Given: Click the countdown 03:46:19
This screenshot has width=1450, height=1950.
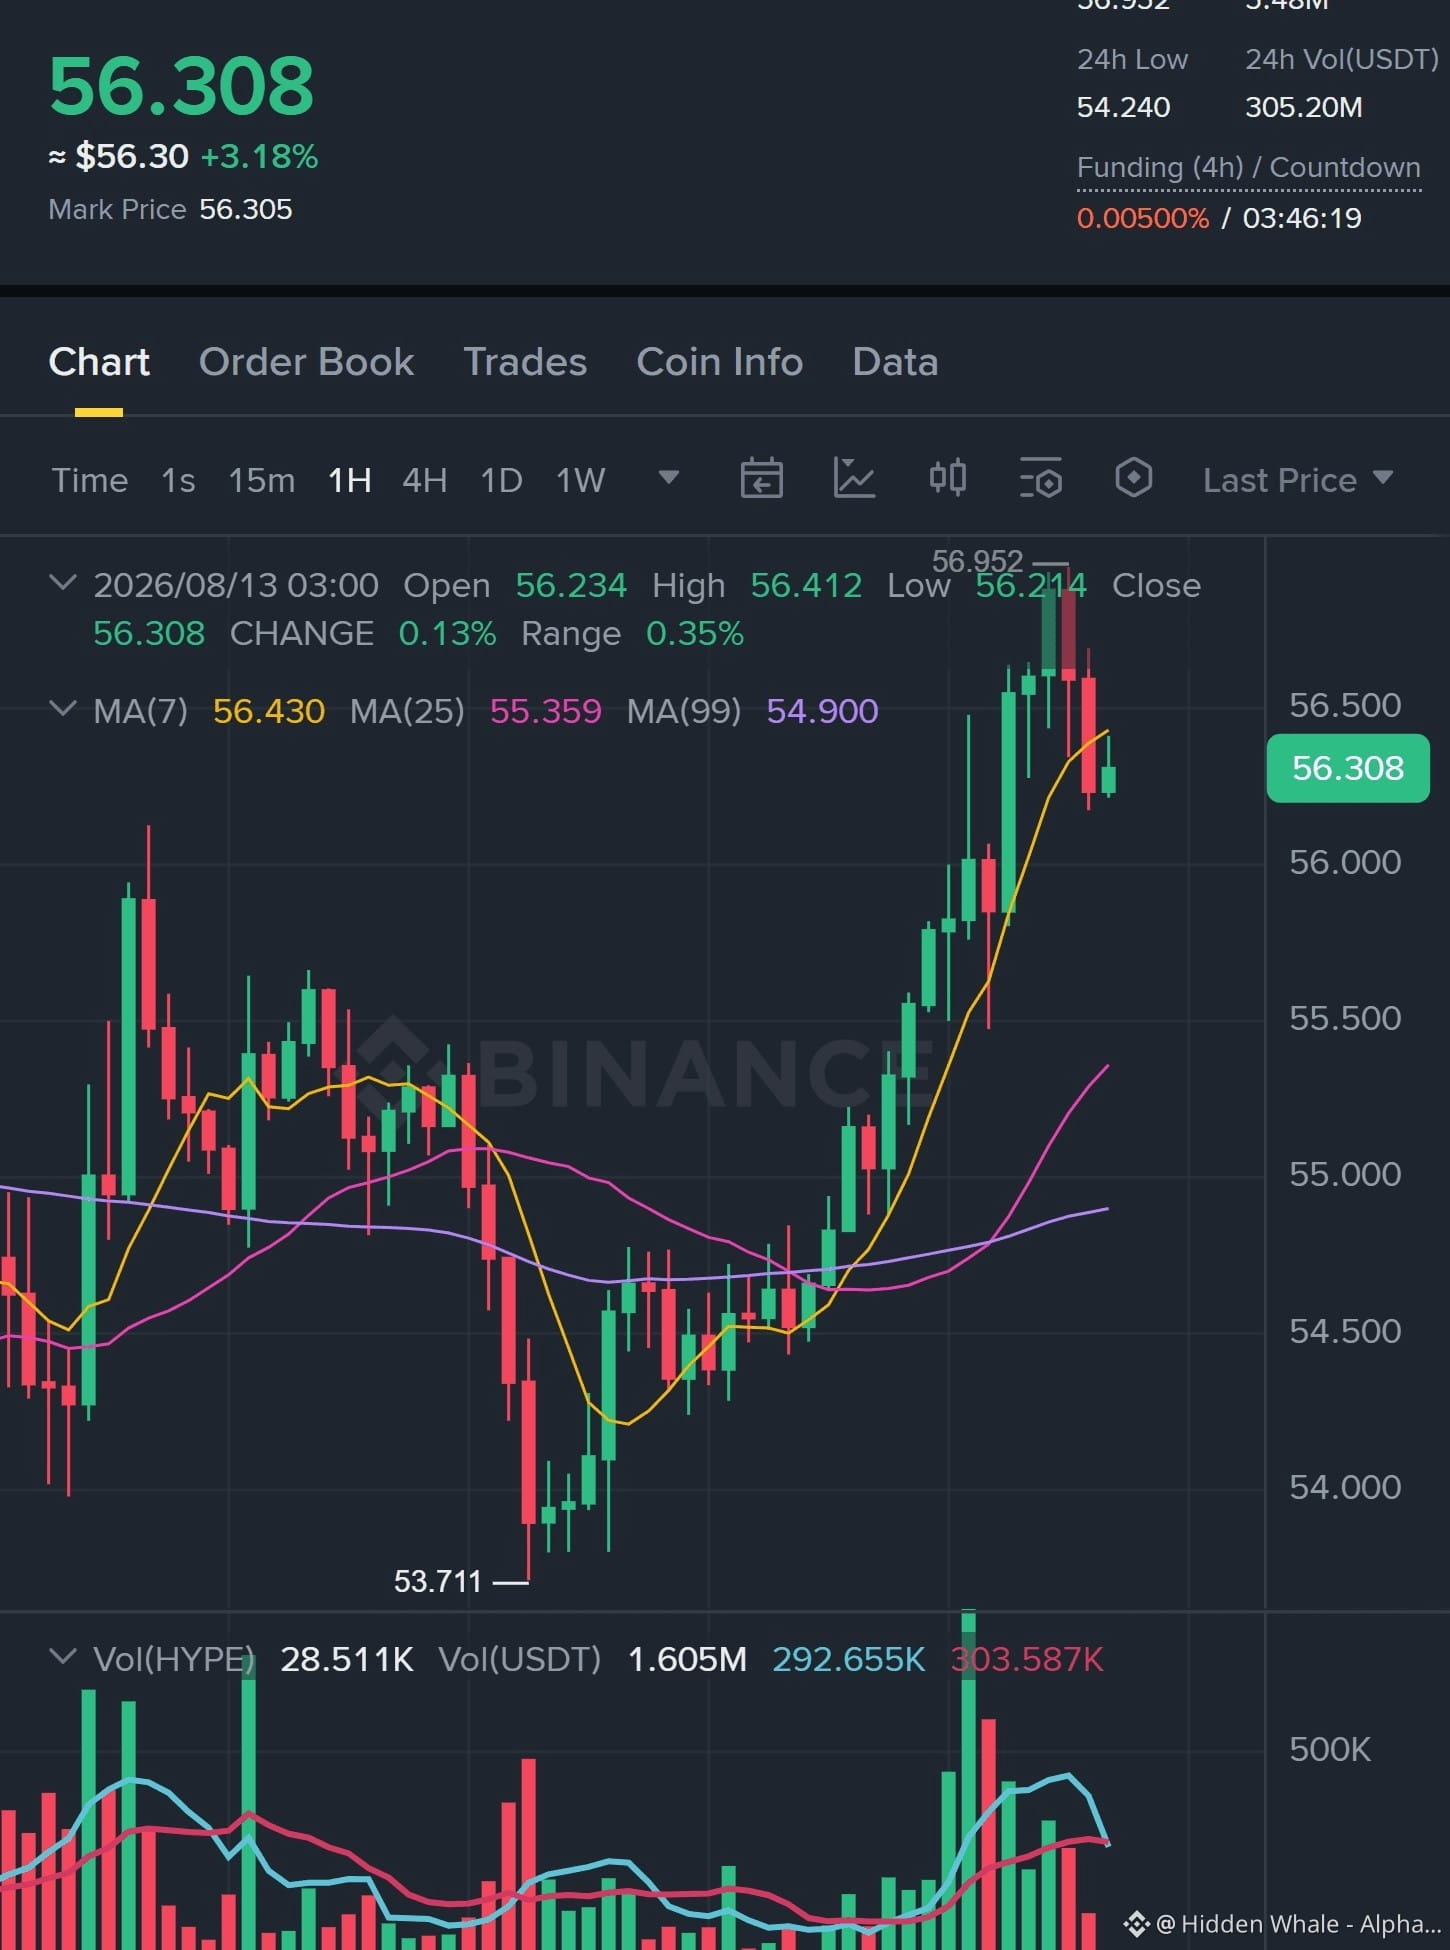Looking at the screenshot, I should point(1302,218).
